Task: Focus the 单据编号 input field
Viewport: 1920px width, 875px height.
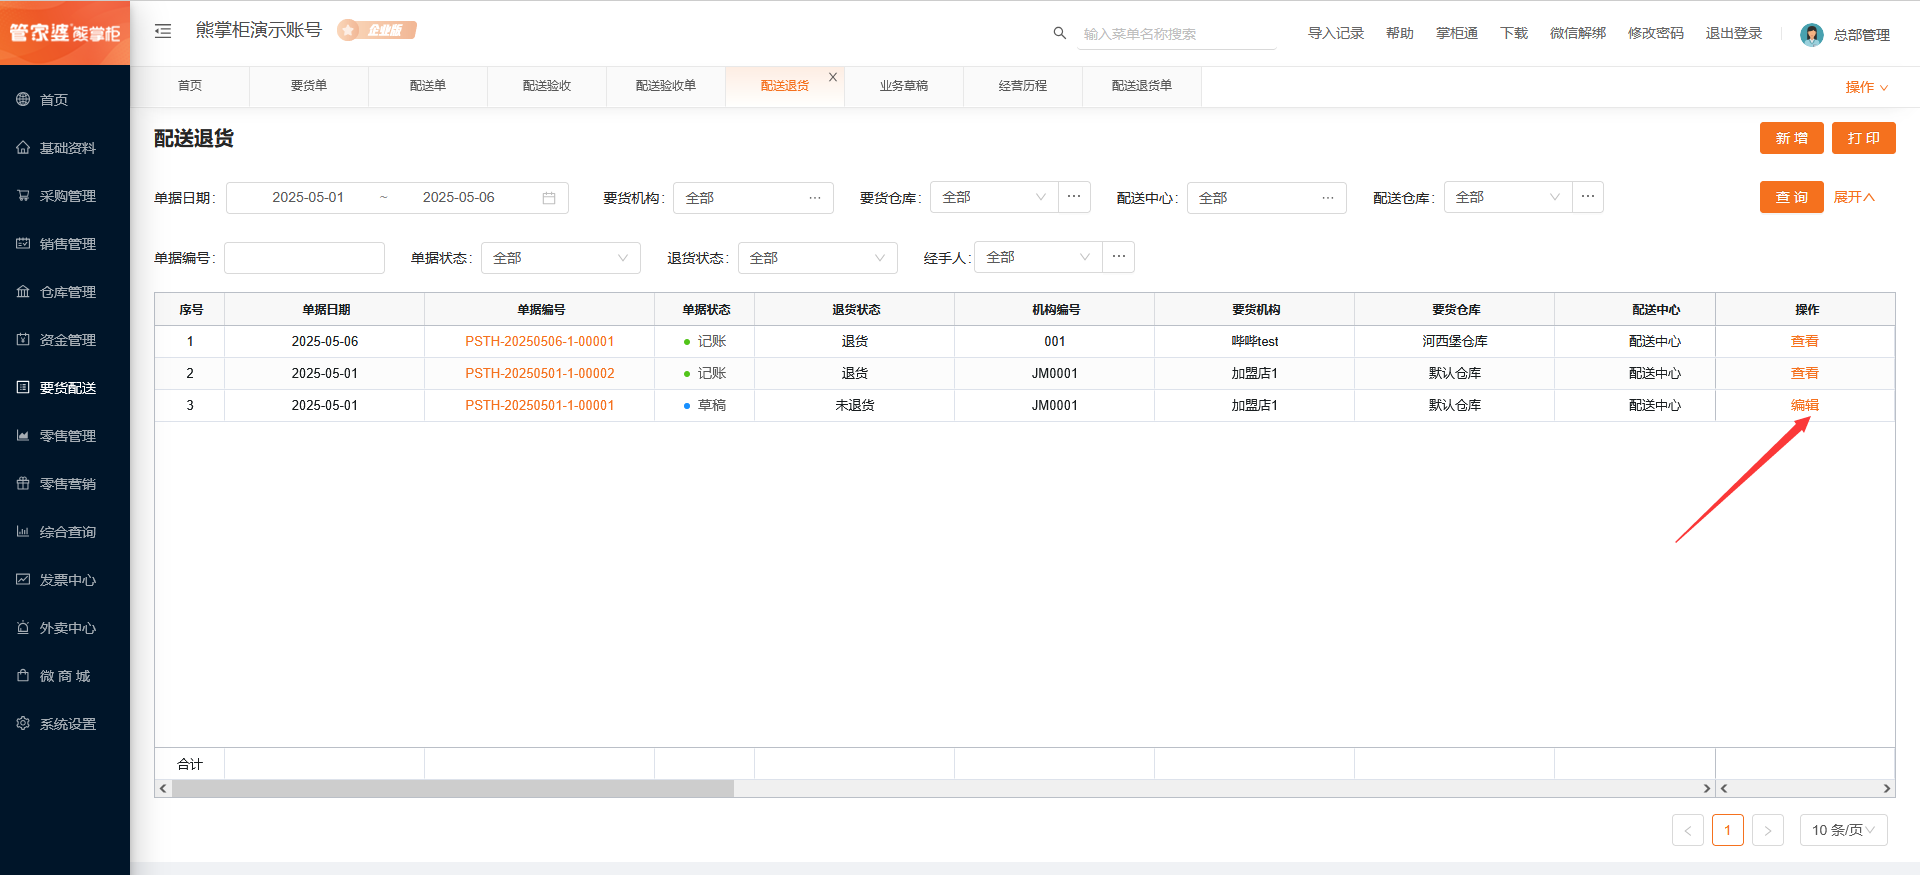Action: click(x=304, y=258)
